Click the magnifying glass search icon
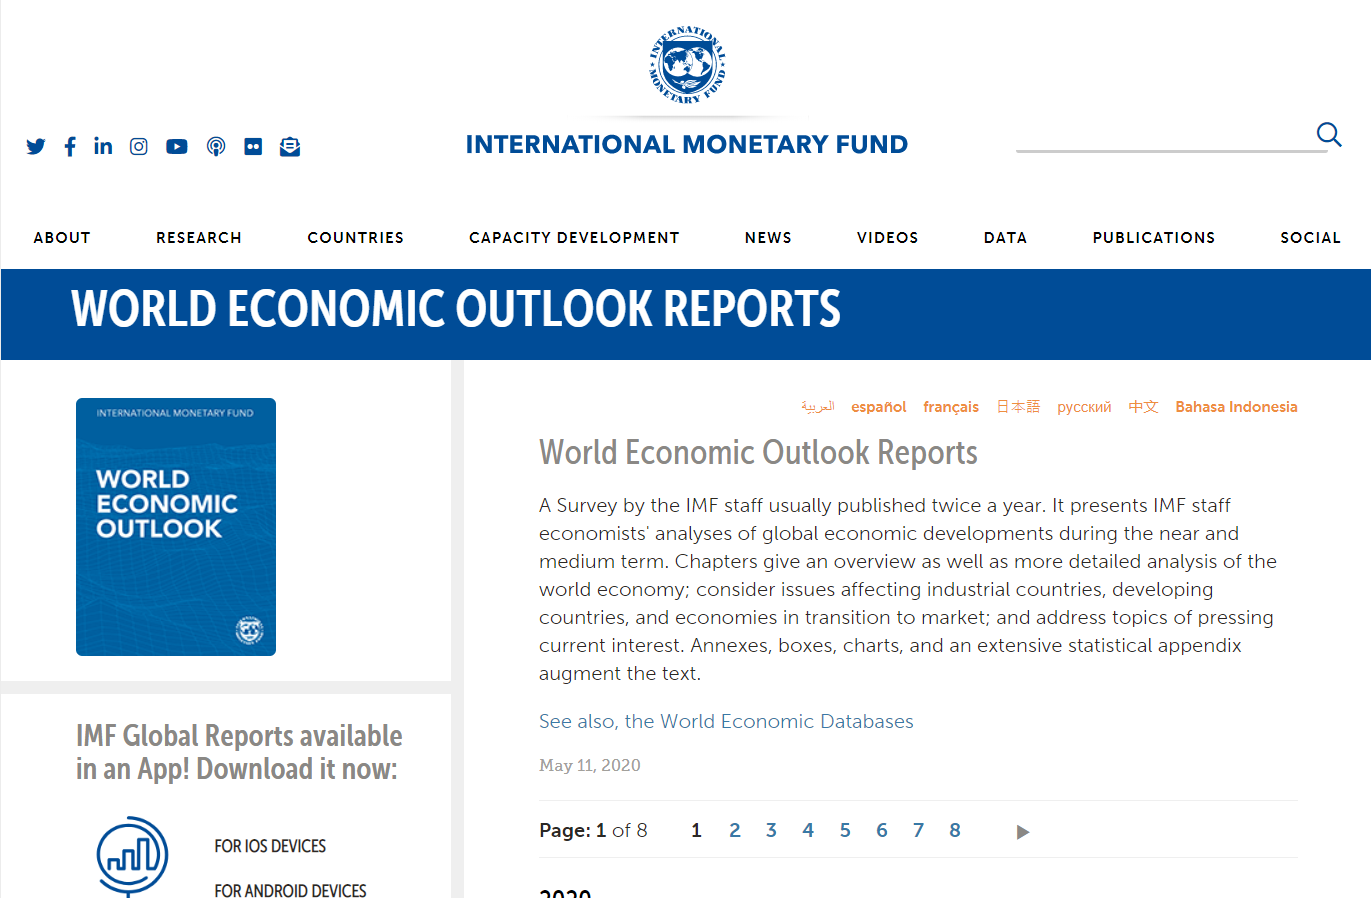The image size is (1371, 898). pos(1329,134)
